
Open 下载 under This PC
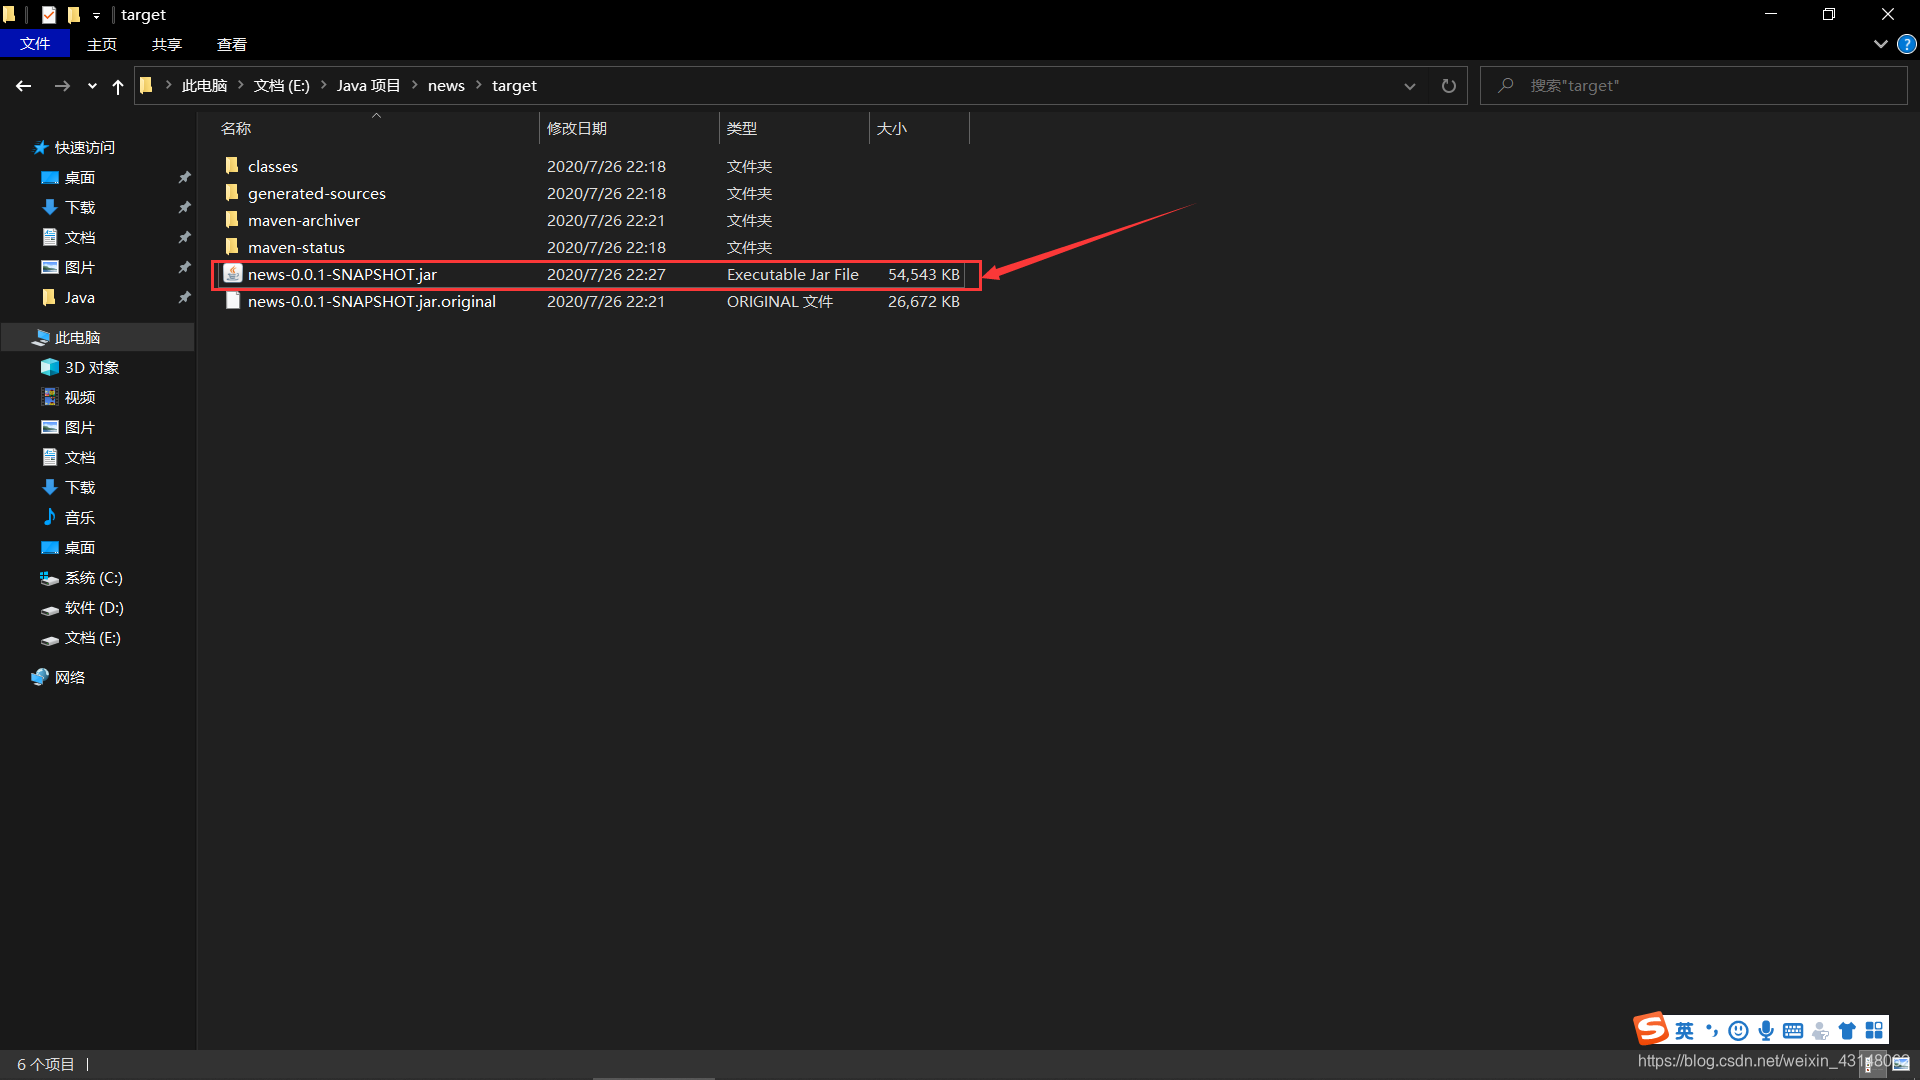click(80, 487)
